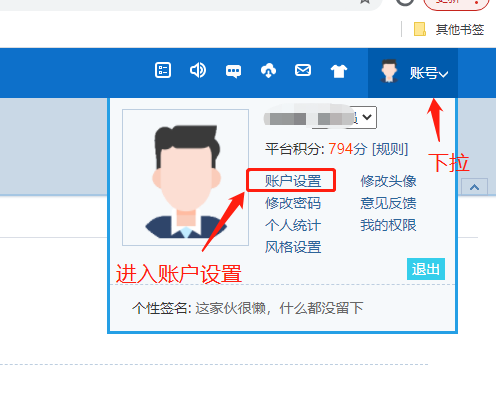Collapse panel using the up chevron button

click(474, 187)
